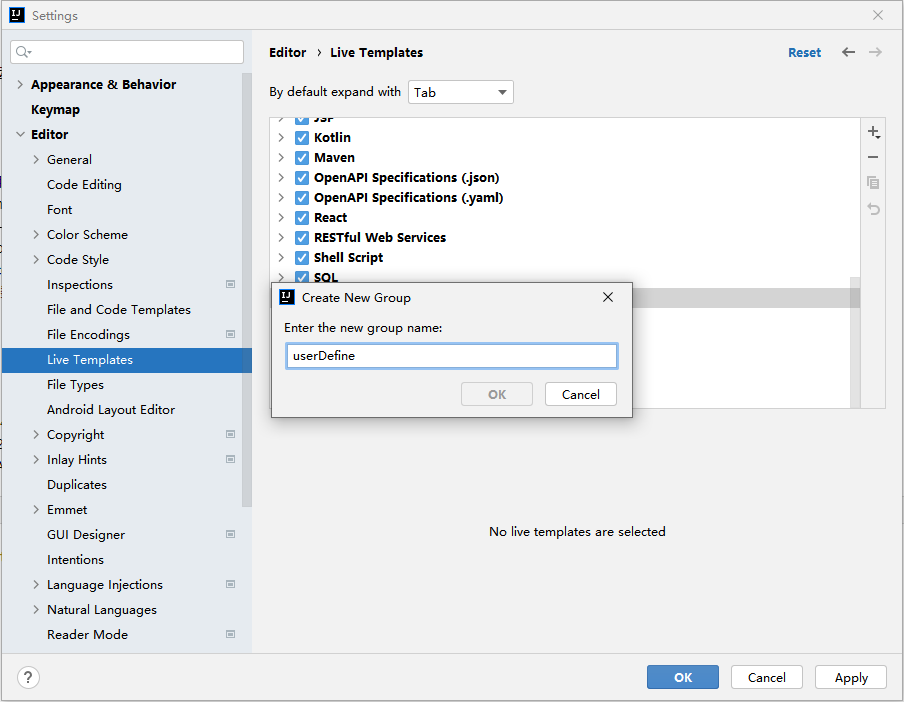The height and width of the screenshot is (702, 904).
Task: Select Duplicates in the settings tree
Action: [77, 485]
